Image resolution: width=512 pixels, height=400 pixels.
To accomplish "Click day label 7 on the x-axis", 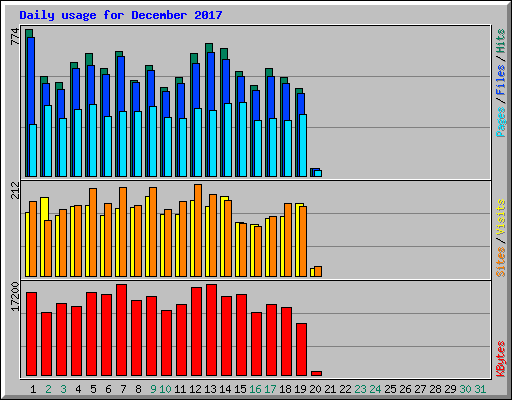I will click(x=123, y=389).
